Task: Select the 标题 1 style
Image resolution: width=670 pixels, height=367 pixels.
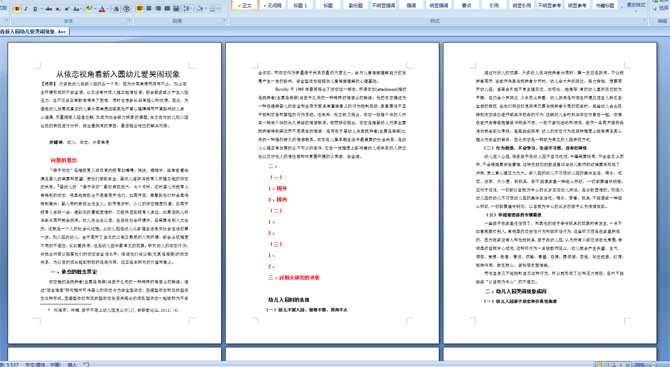Action: click(300, 5)
